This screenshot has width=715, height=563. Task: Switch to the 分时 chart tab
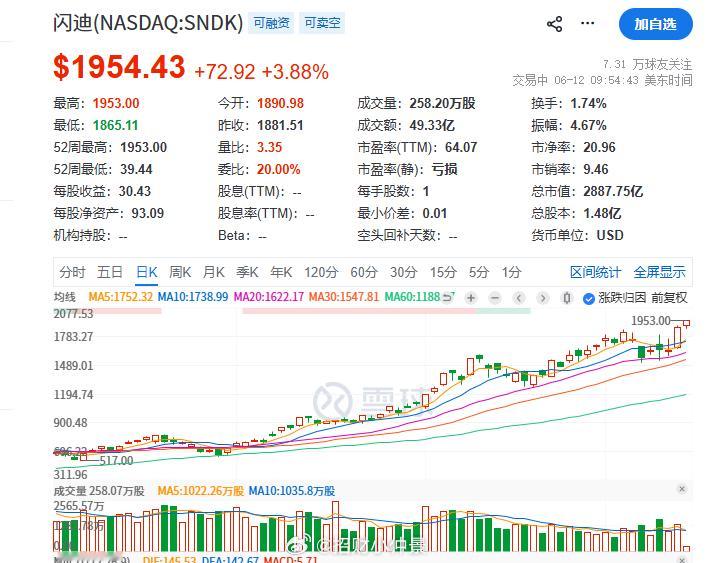(x=72, y=272)
